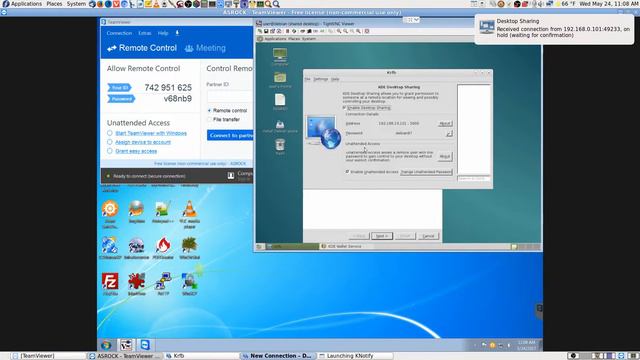Click the Your ID value 742 951 625

pyautogui.click(x=168, y=87)
